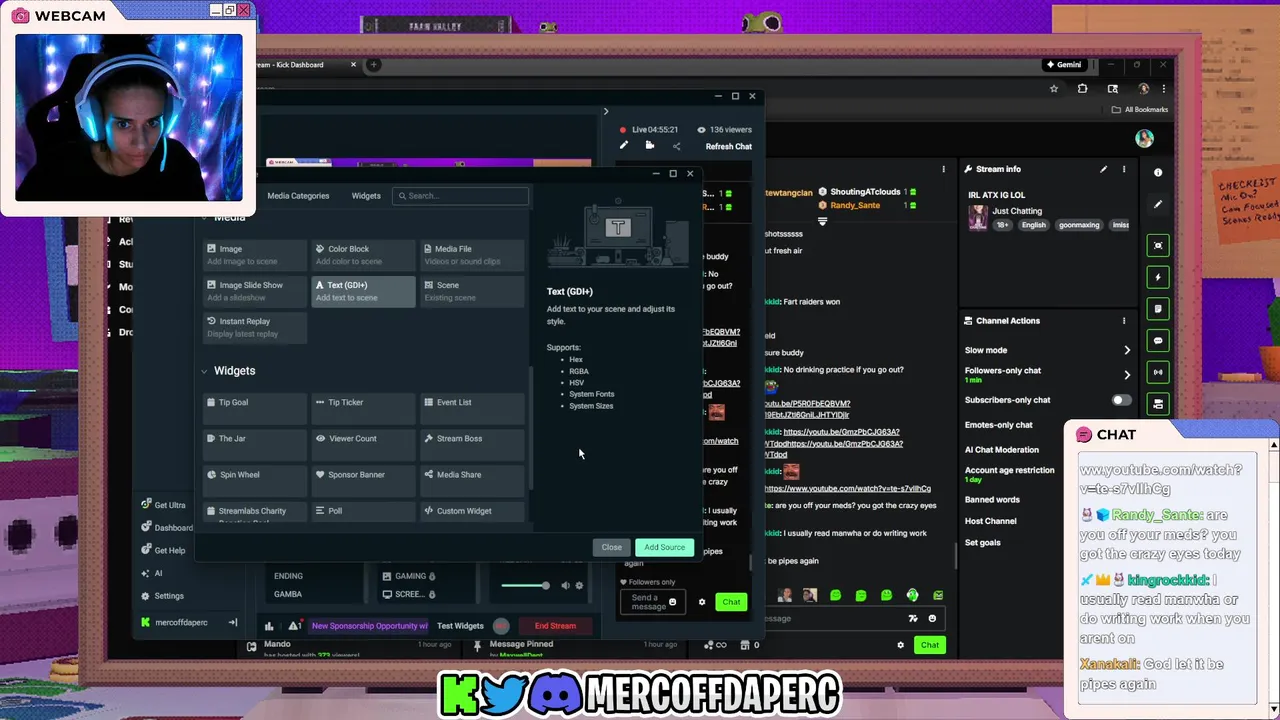This screenshot has width=1280, height=720.
Task: Open the All Bookmarks folder
Action: click(x=1140, y=110)
